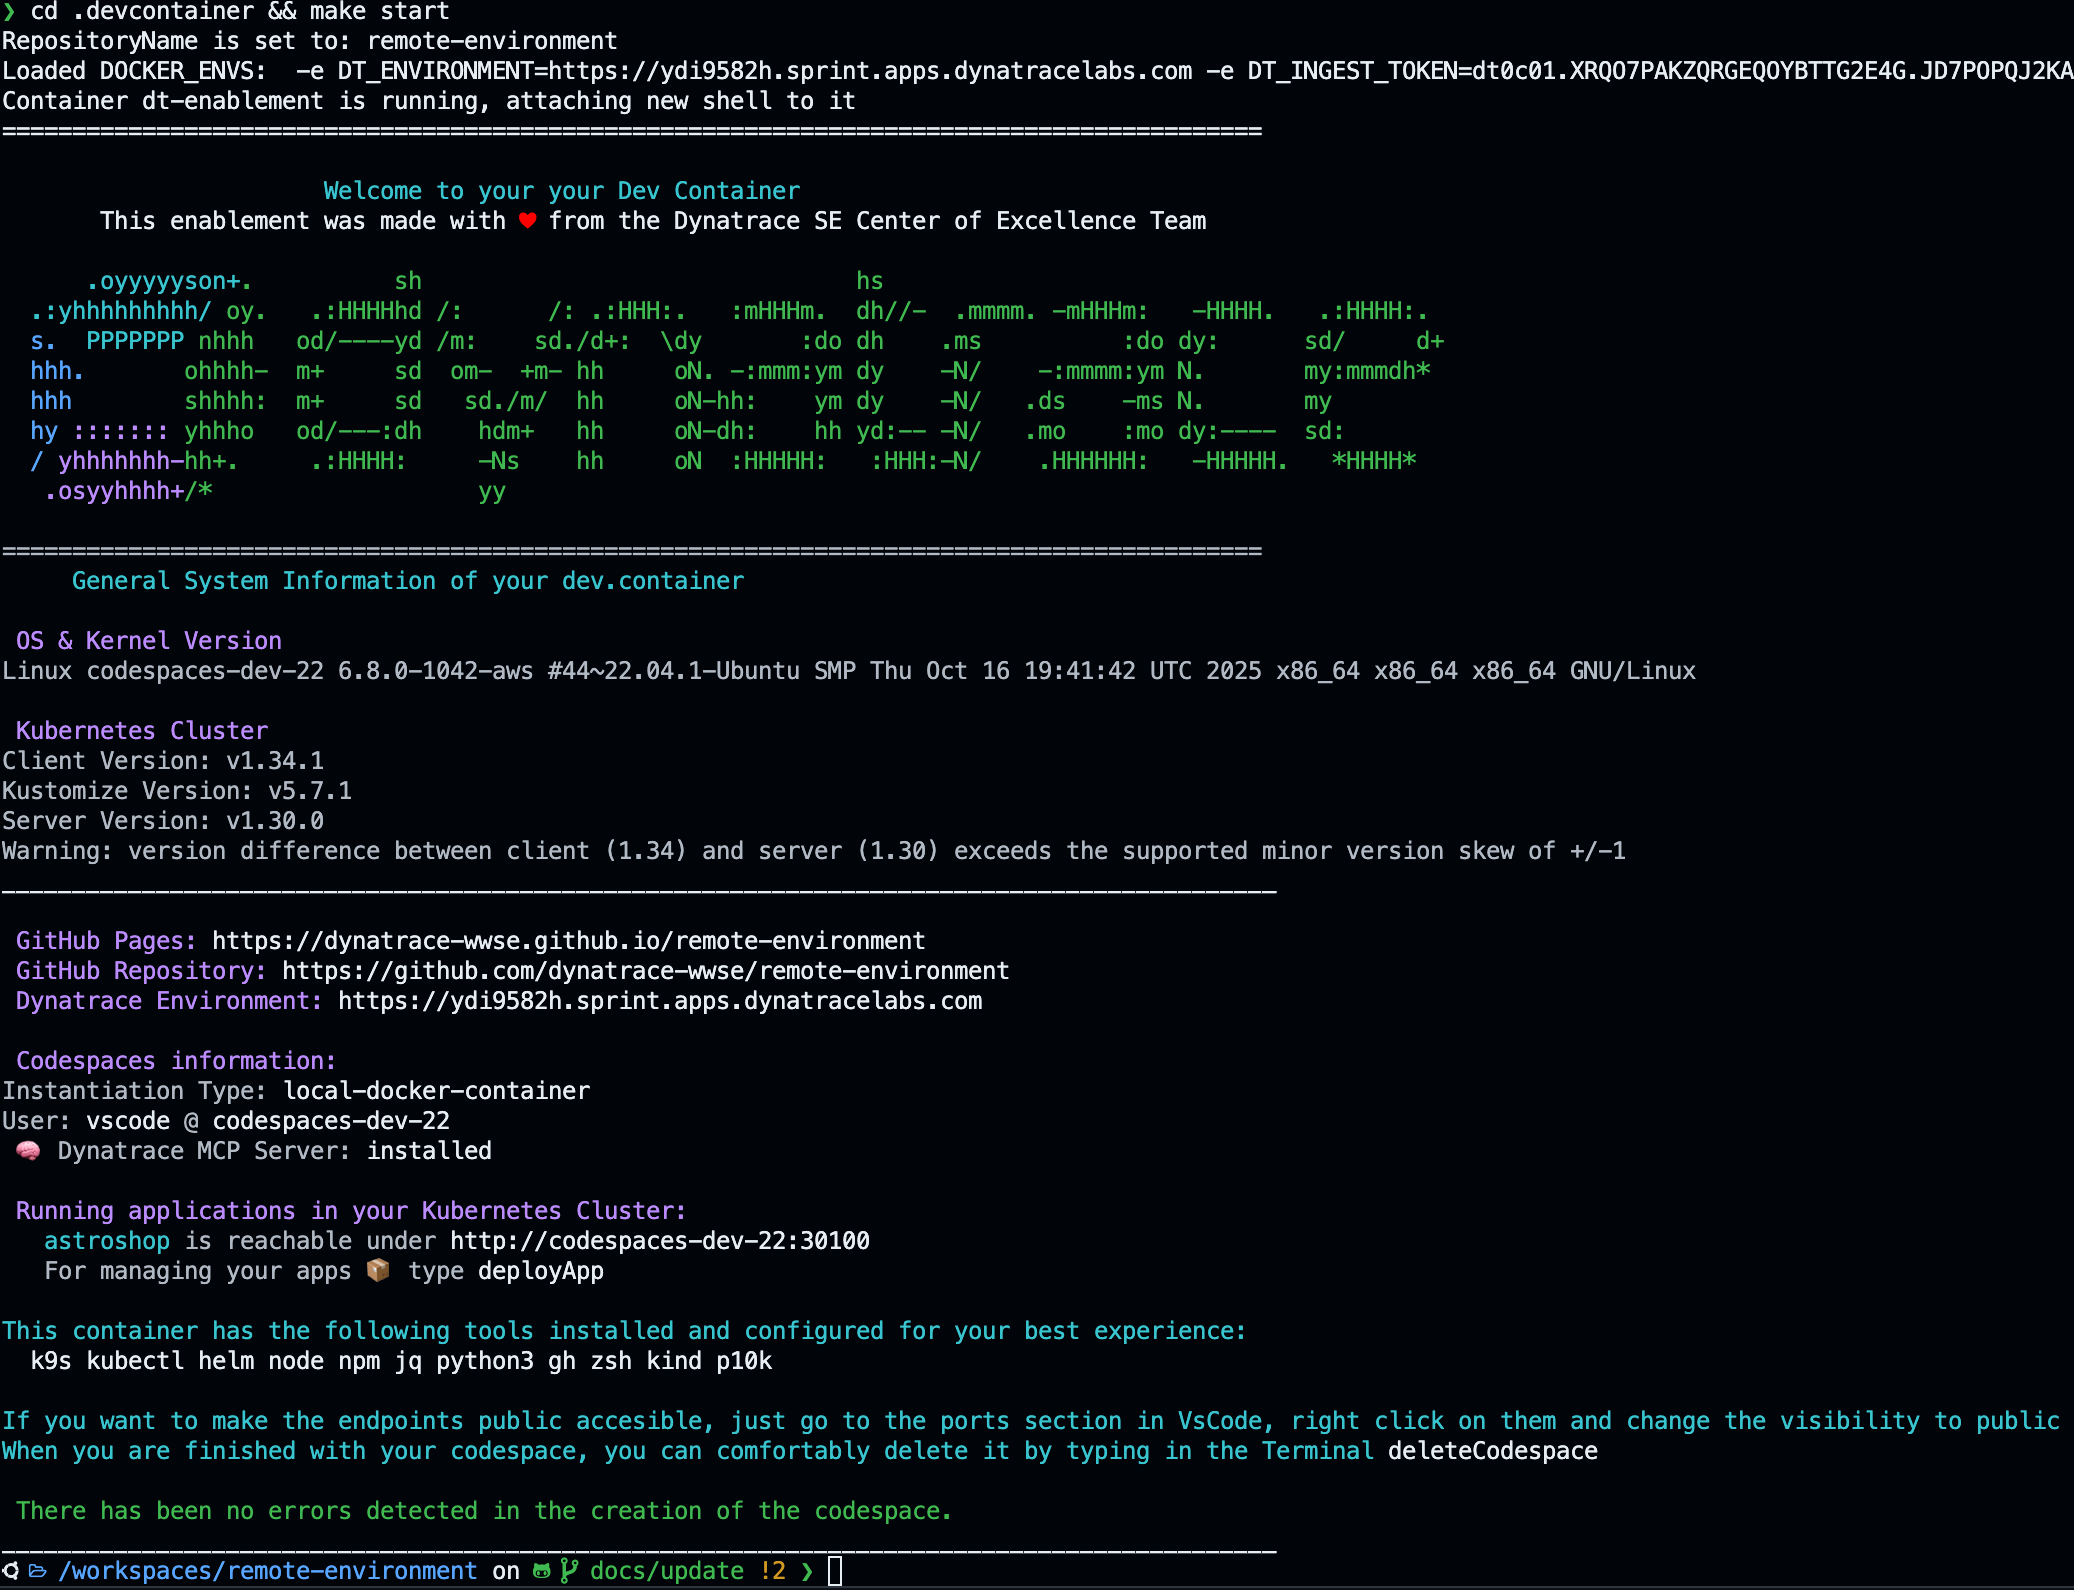Screen dimensions: 2074x1590
Task: Click the GitHub octocat icon in prompt
Action: coord(542,1571)
